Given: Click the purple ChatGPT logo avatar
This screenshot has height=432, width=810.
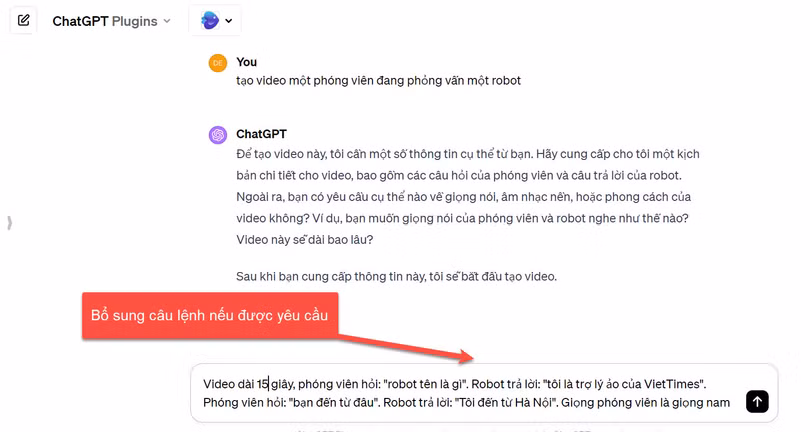Looking at the screenshot, I should click(217, 135).
